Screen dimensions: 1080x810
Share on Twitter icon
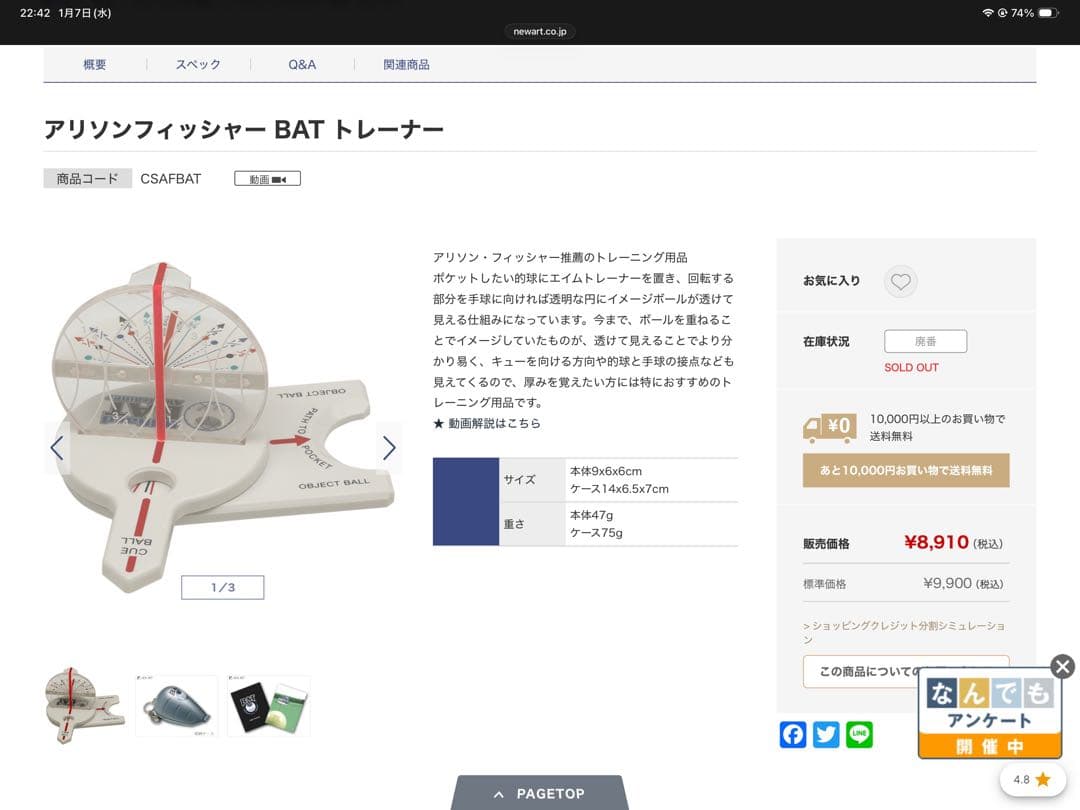tap(826, 734)
